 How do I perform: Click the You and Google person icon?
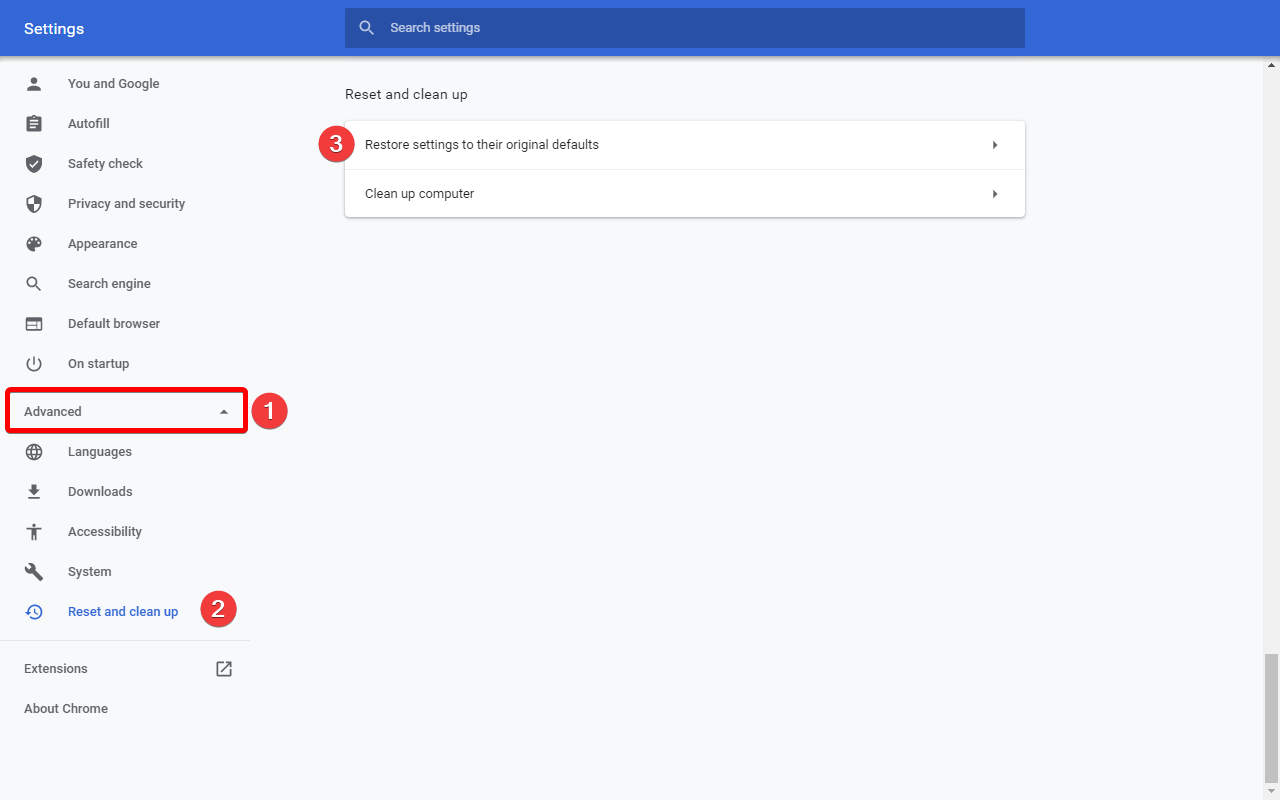point(34,84)
